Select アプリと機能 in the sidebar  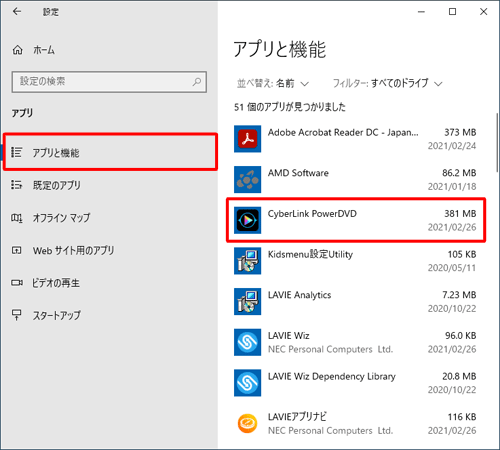(110, 152)
